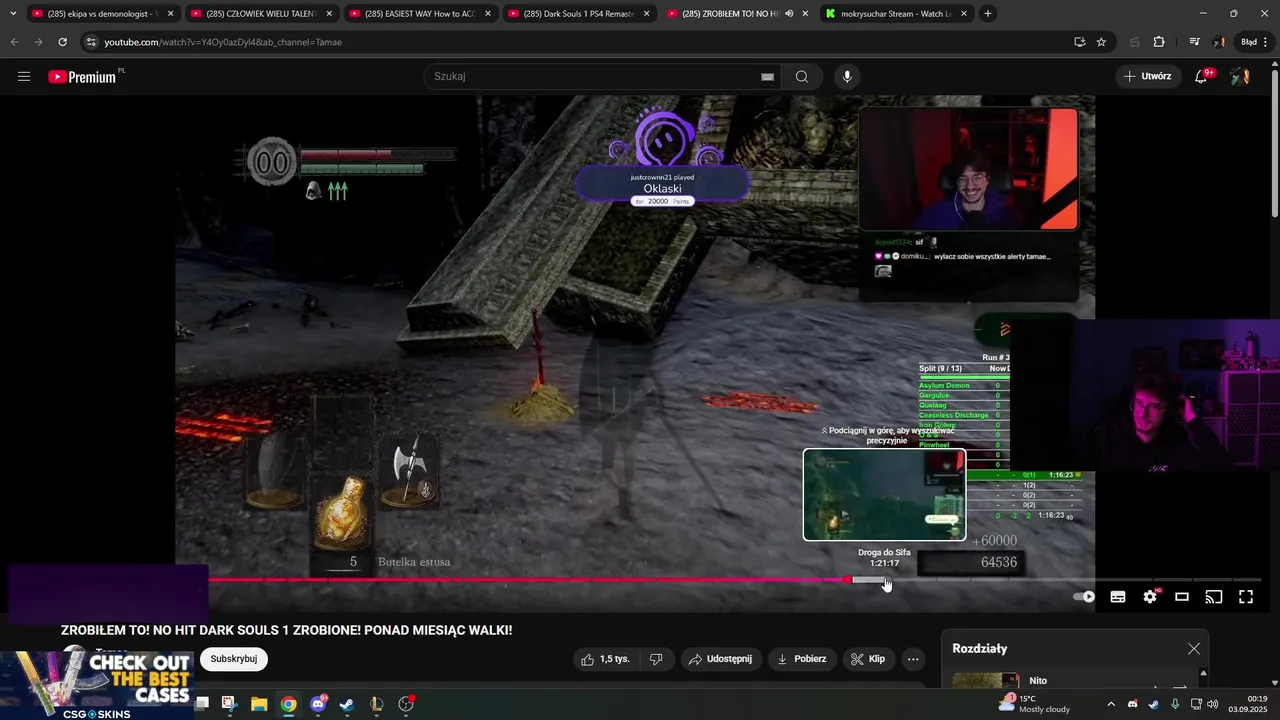The height and width of the screenshot is (720, 1280).
Task: Select the Nito chapter thumbnail
Action: (985, 681)
